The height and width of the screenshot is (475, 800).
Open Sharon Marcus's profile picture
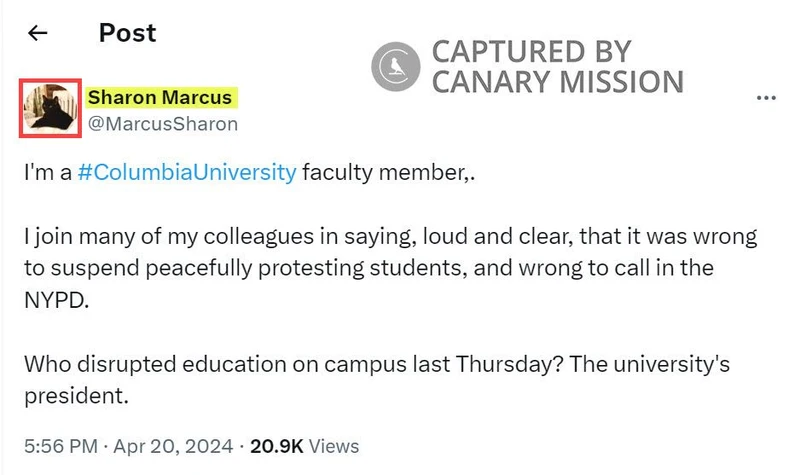51,107
